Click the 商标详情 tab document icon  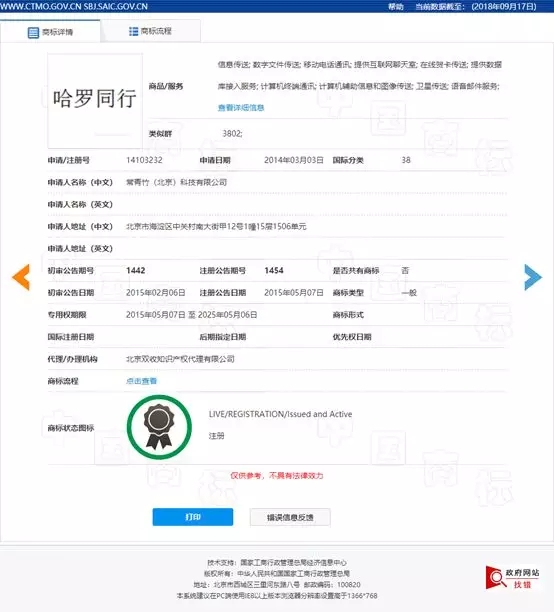point(33,32)
